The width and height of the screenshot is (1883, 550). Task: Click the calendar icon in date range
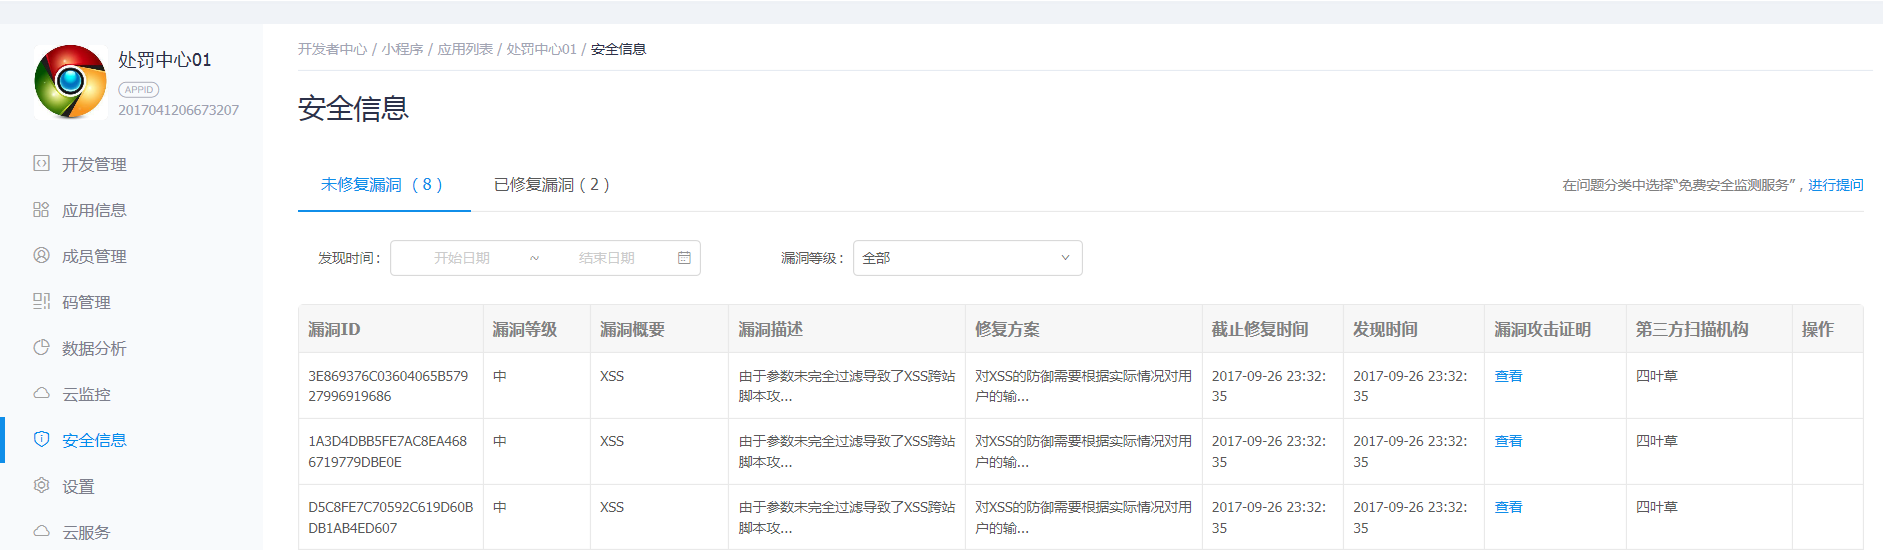[x=684, y=258]
